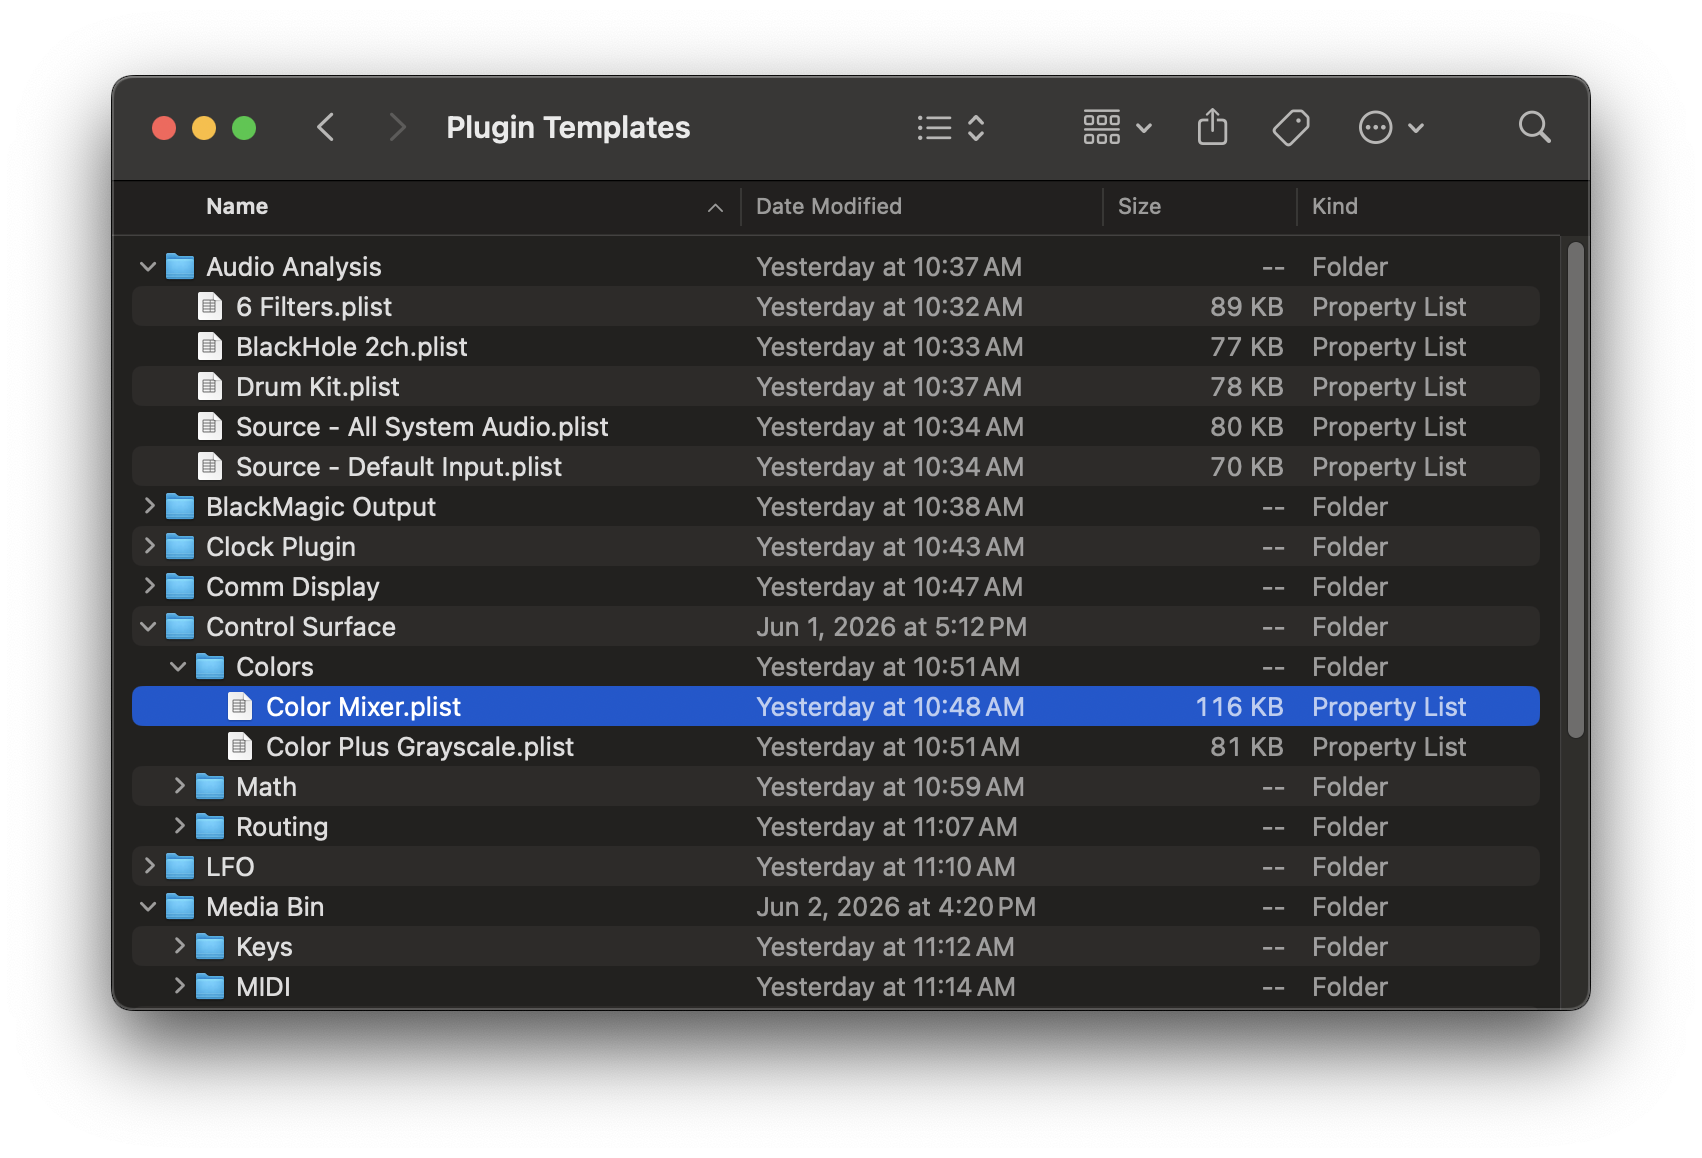Select the 6 Filters.plist file icon
The height and width of the screenshot is (1158, 1702).
(x=209, y=306)
